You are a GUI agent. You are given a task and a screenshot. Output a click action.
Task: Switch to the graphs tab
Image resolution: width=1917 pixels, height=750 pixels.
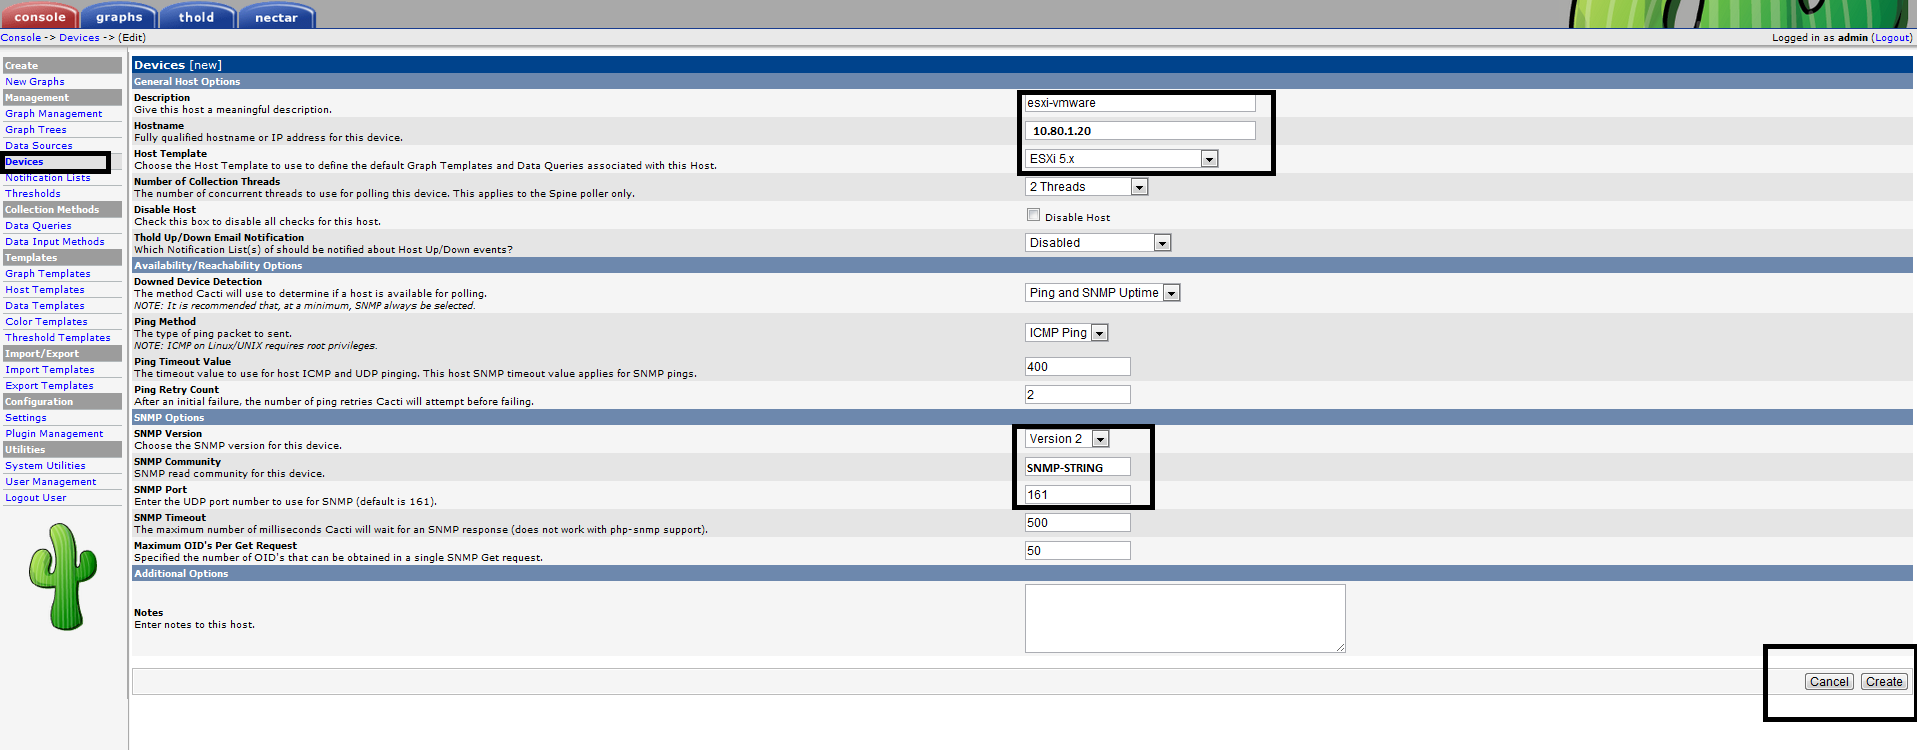(x=118, y=16)
